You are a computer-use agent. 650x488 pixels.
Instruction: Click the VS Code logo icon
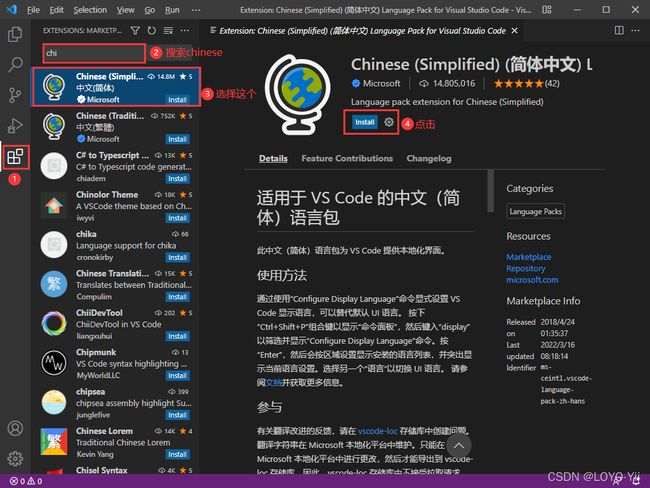point(12,9)
